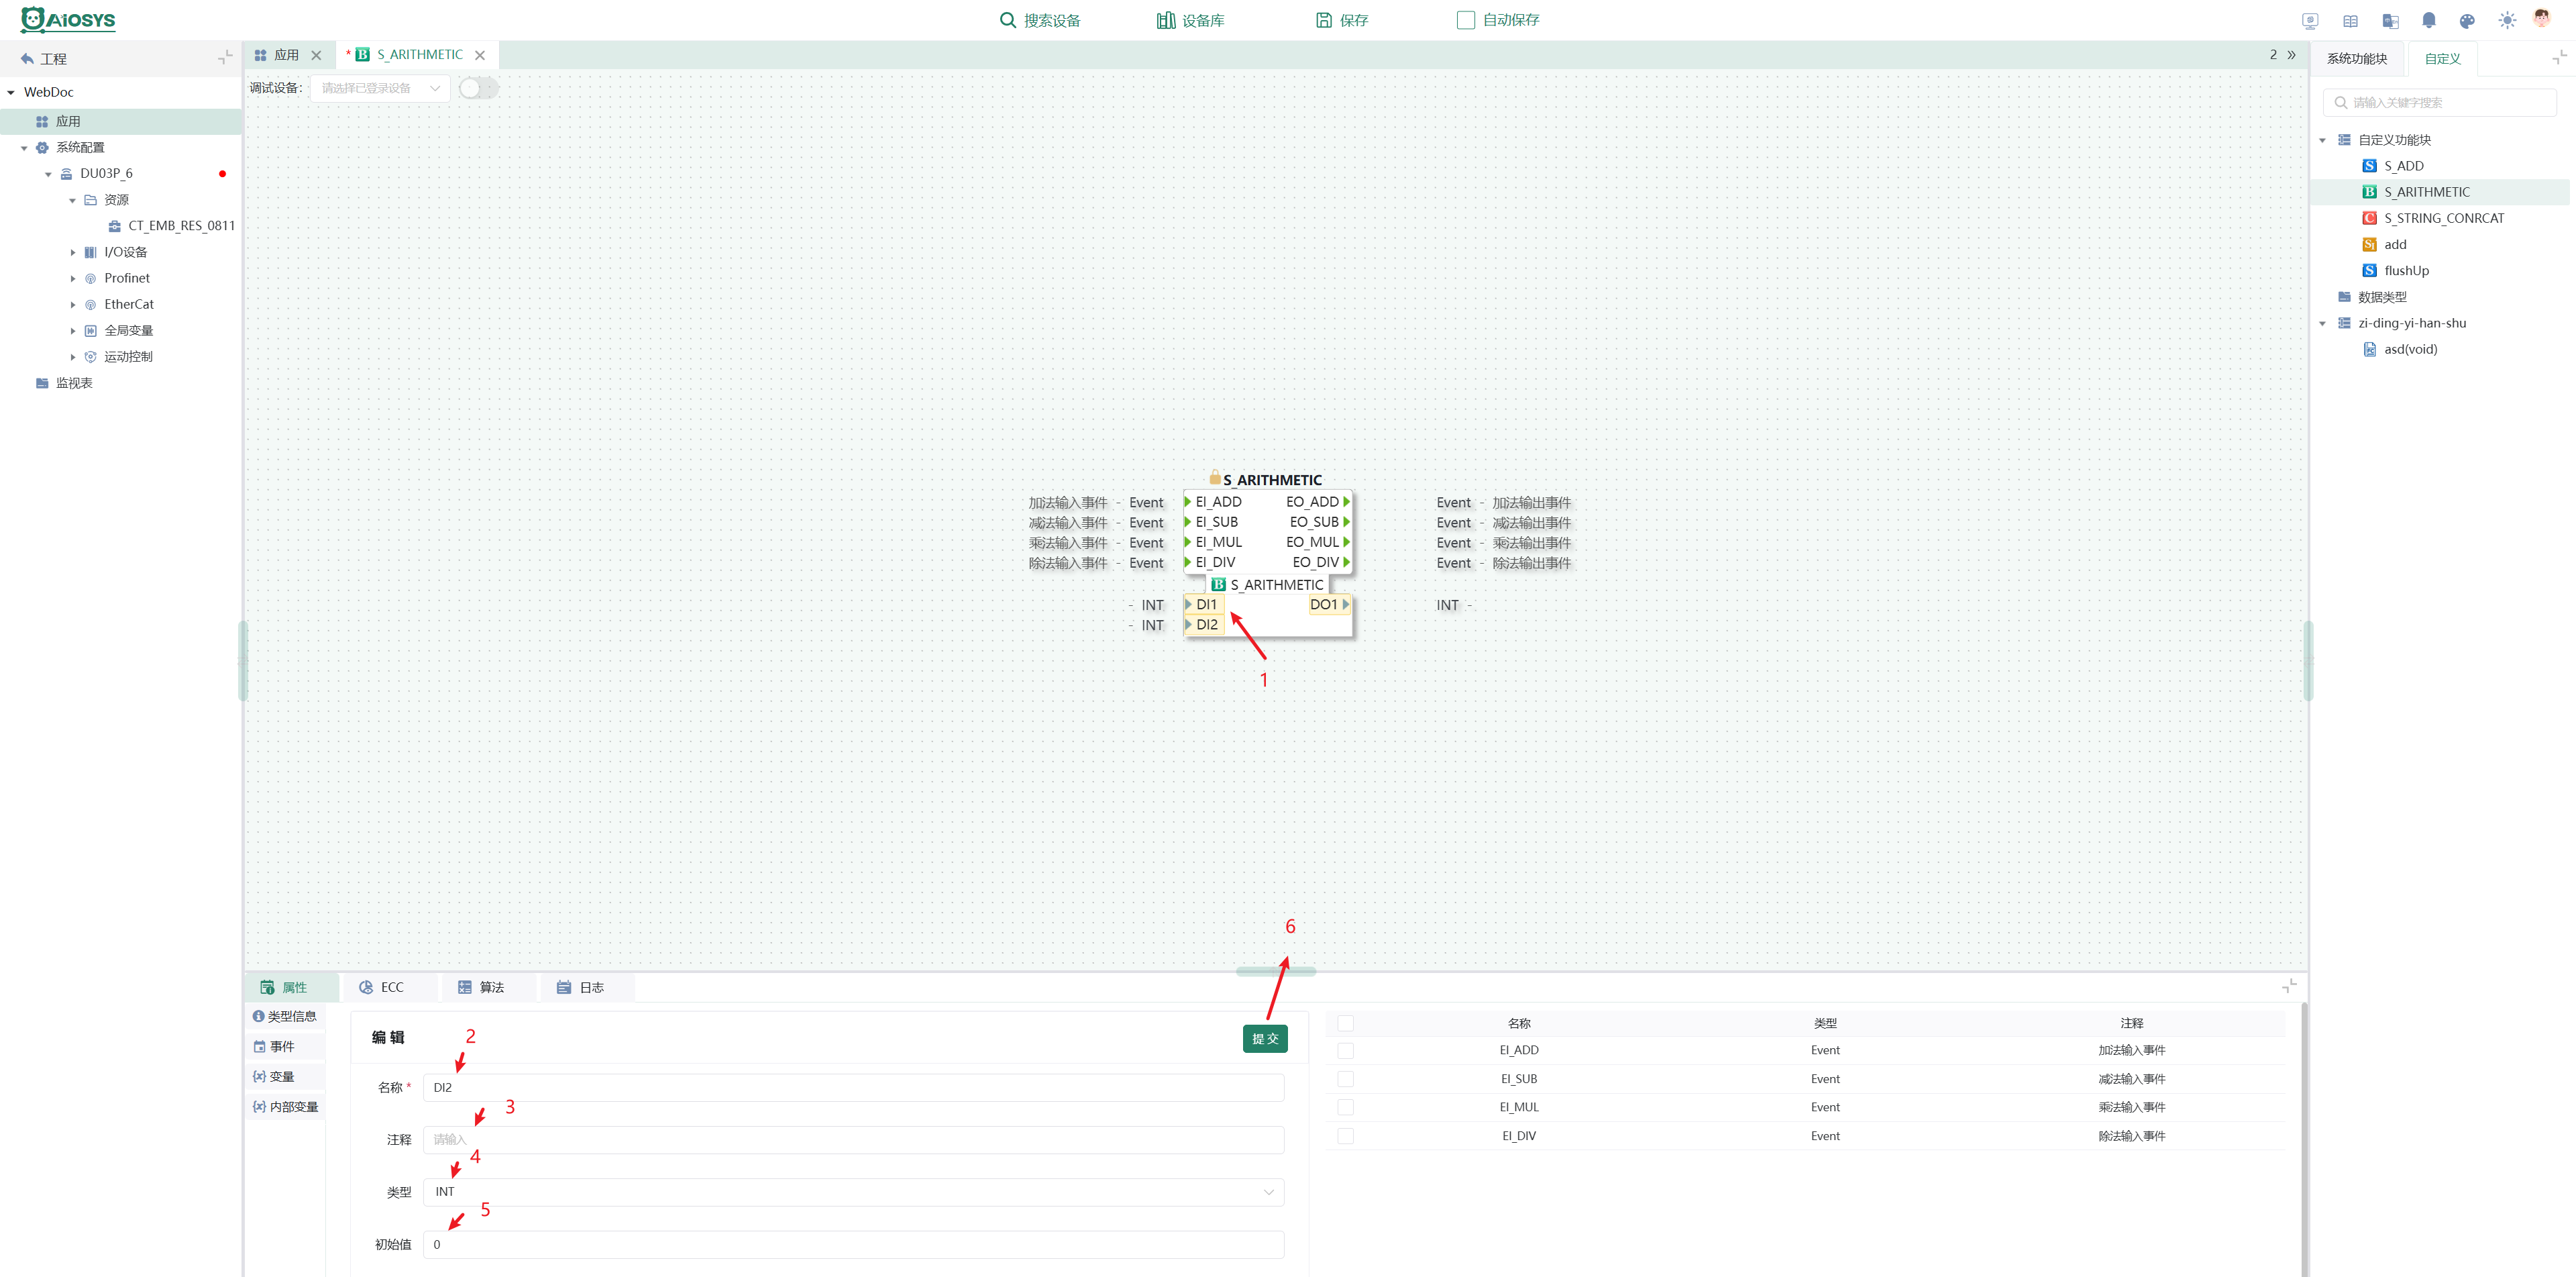Open notifications bell icon

2429,20
